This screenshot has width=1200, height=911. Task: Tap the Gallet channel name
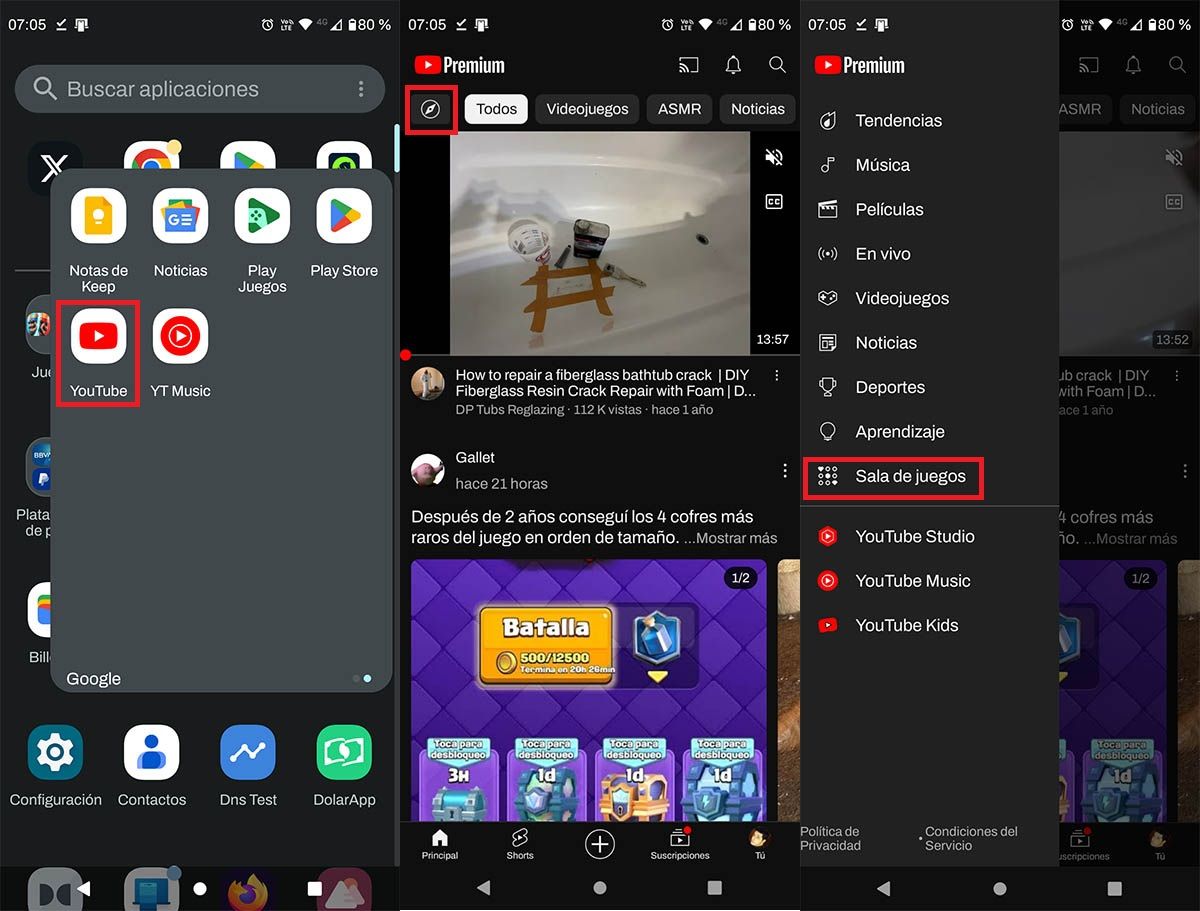475,457
